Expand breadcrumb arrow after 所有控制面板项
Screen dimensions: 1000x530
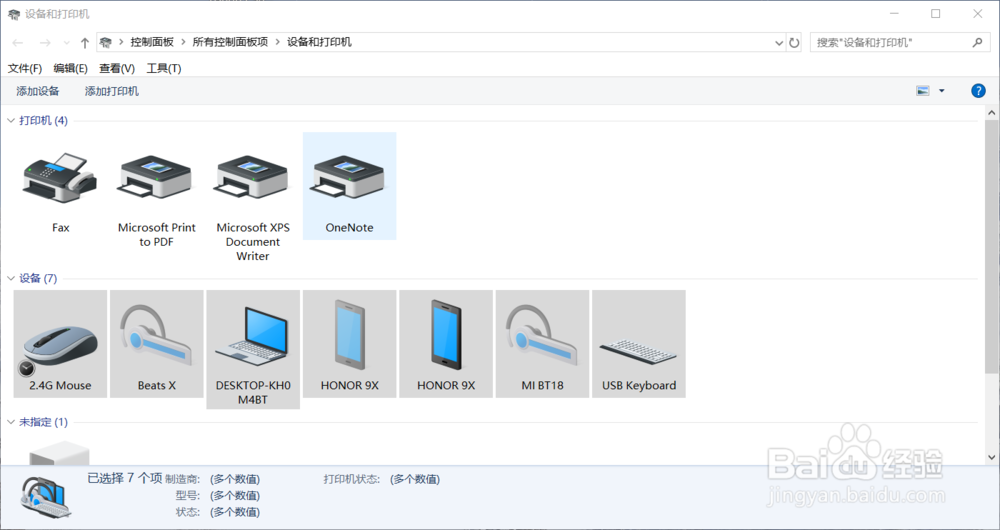point(277,42)
